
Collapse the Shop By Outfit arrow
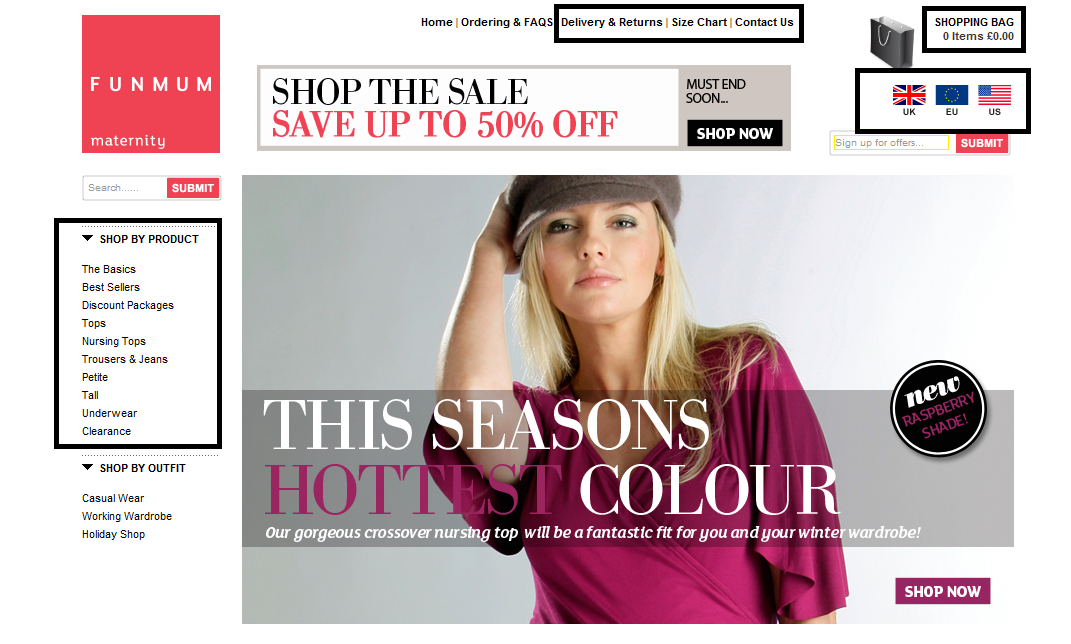(x=87, y=467)
